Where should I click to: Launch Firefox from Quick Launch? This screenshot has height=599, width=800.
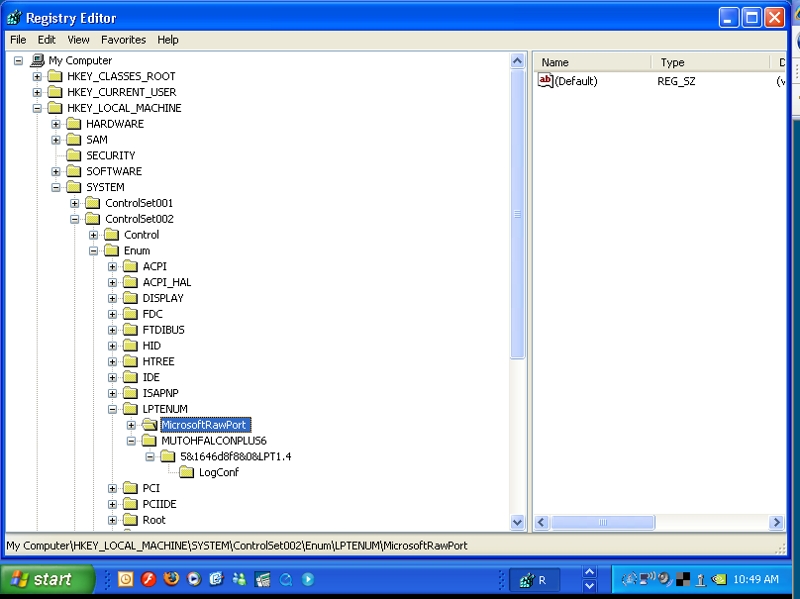click(x=171, y=579)
